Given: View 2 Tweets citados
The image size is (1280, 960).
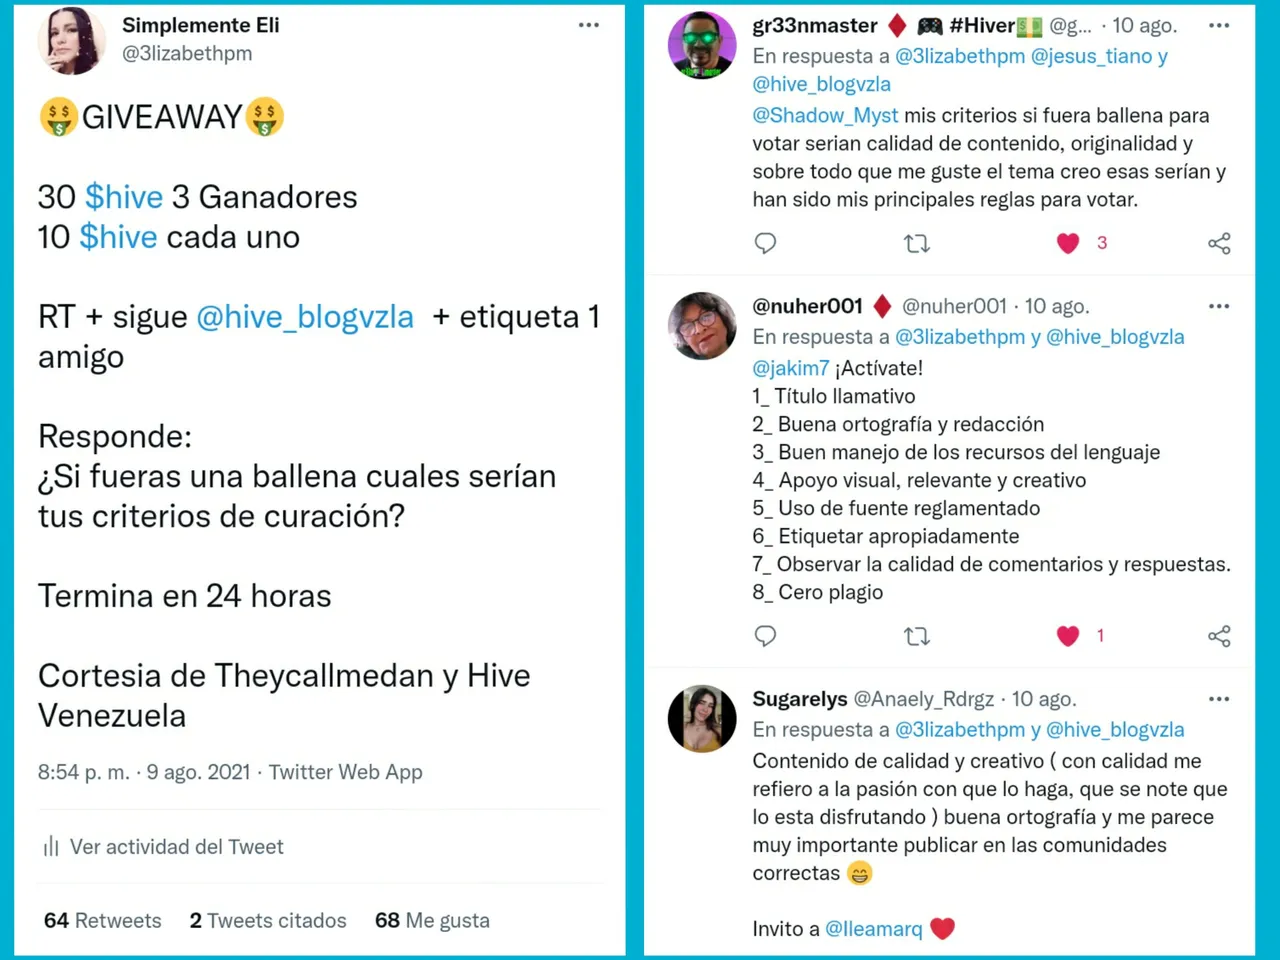Looking at the screenshot, I should coord(268,921).
